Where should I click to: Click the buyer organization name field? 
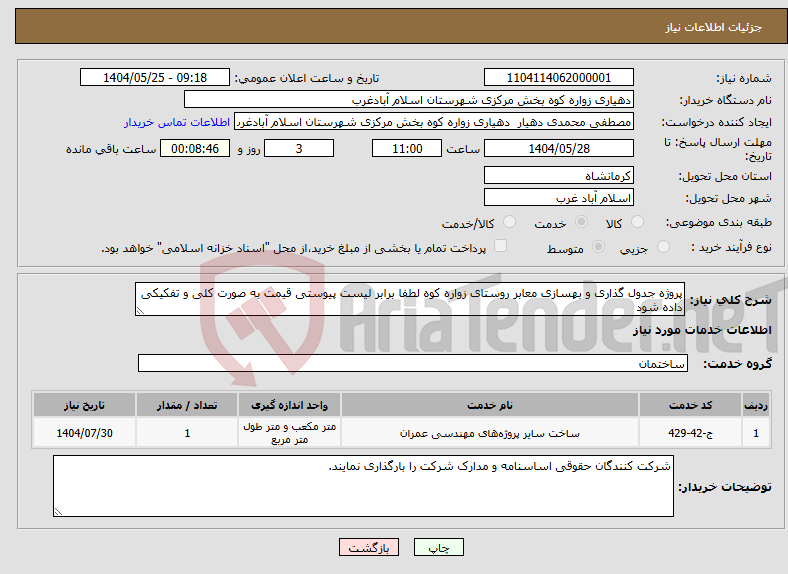coord(409,100)
